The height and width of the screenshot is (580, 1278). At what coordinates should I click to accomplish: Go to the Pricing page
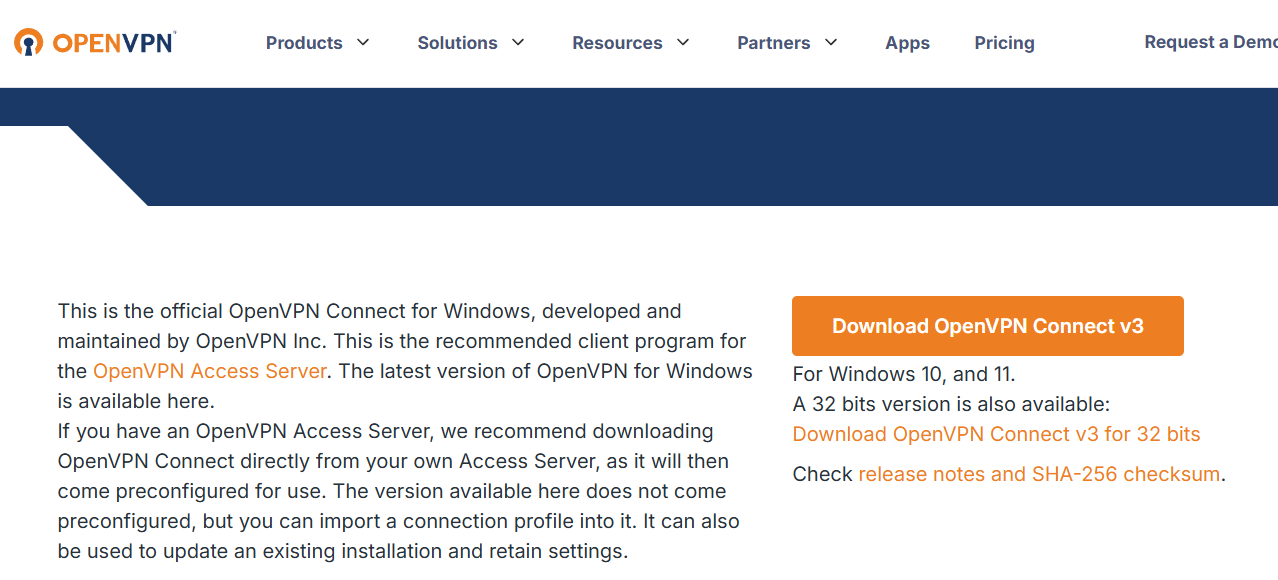pyautogui.click(x=1004, y=43)
